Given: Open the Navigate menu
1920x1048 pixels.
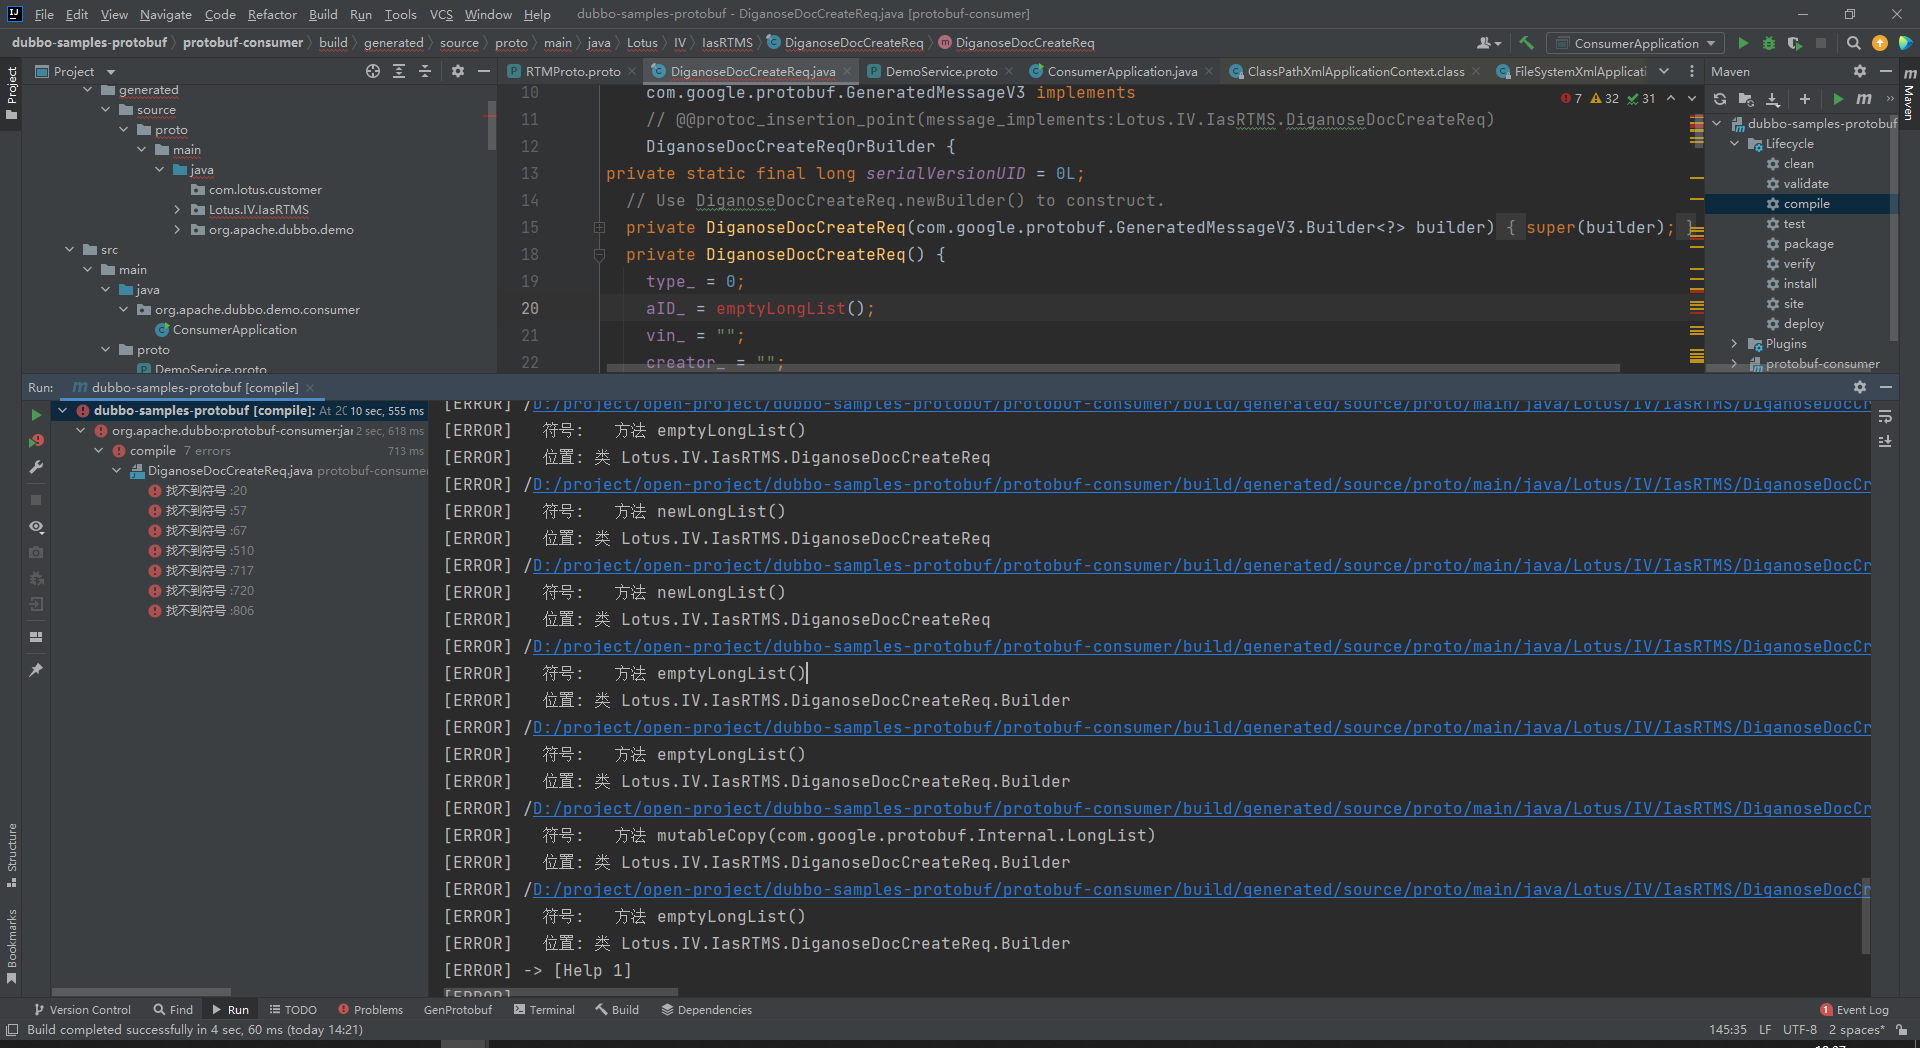Looking at the screenshot, I should point(165,14).
